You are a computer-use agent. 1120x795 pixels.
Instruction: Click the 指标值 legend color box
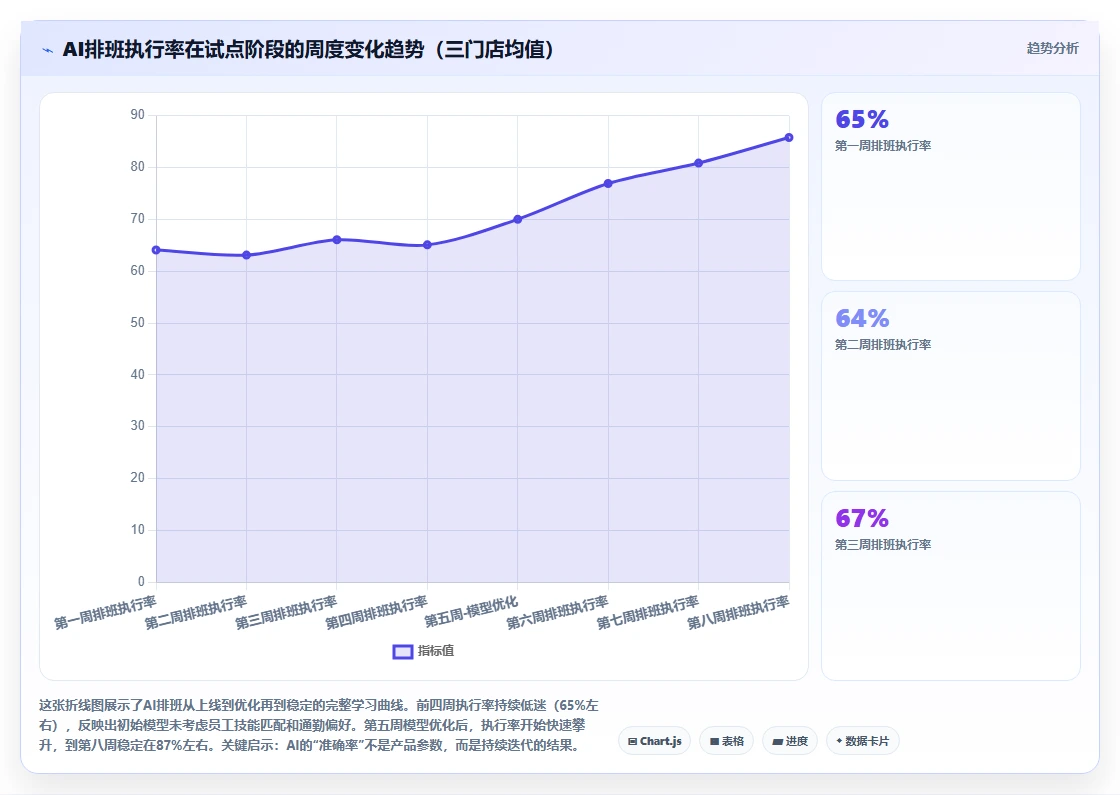(403, 651)
